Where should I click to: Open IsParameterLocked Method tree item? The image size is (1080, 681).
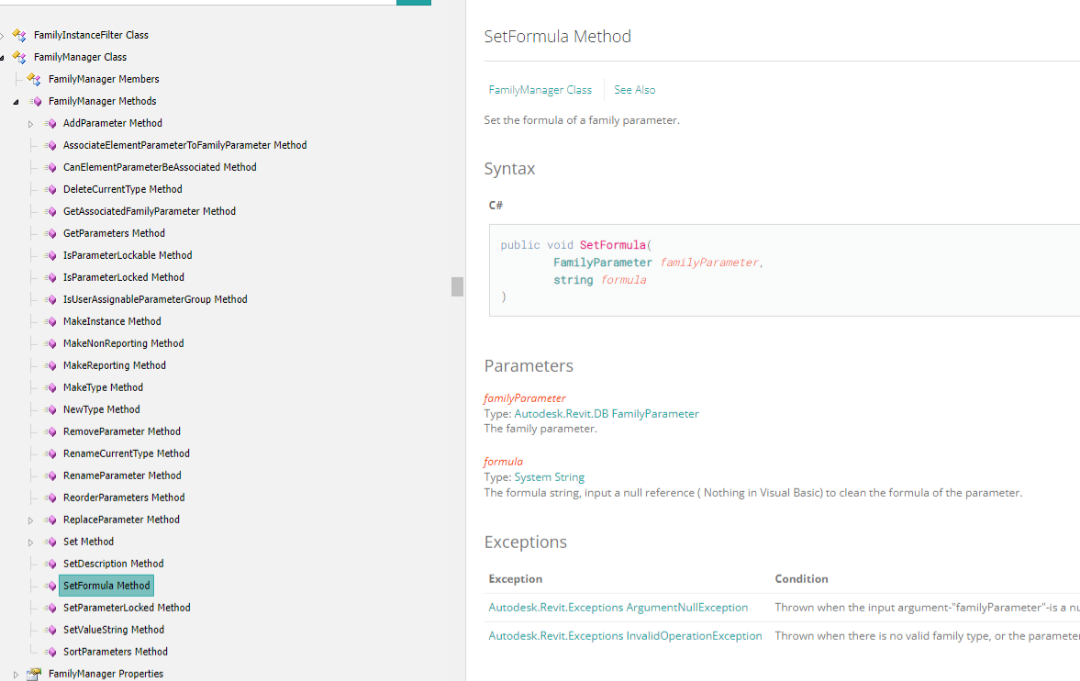123,277
